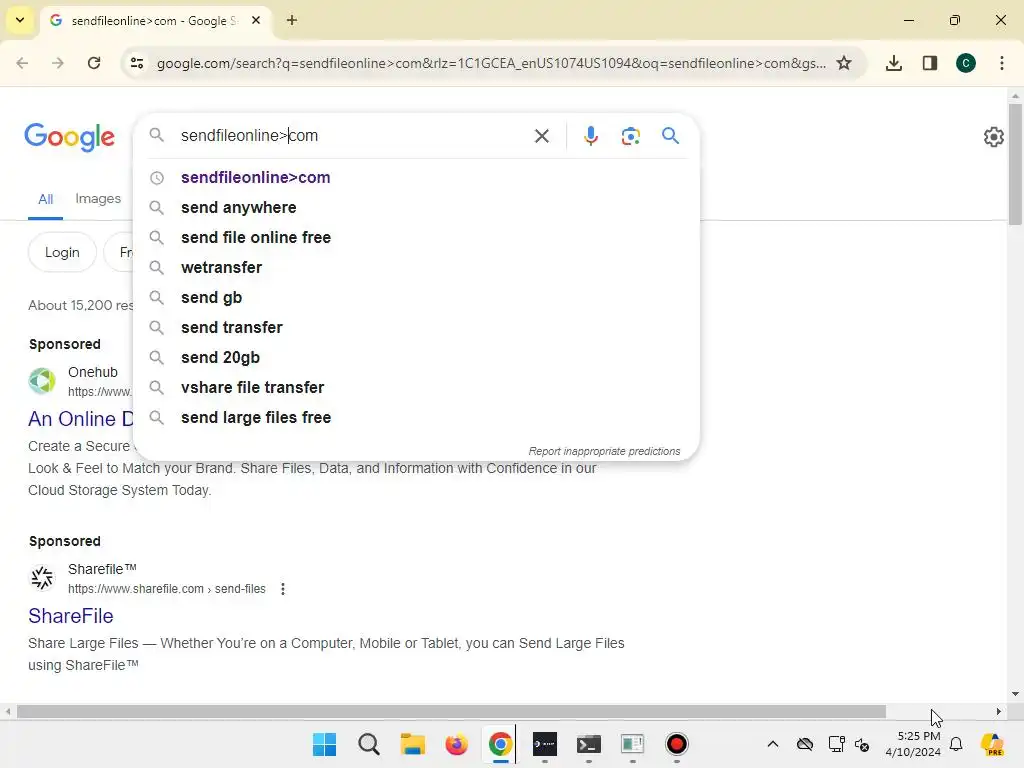Open the terminal app in taskbar
This screenshot has width=1024, height=768.
click(588, 744)
